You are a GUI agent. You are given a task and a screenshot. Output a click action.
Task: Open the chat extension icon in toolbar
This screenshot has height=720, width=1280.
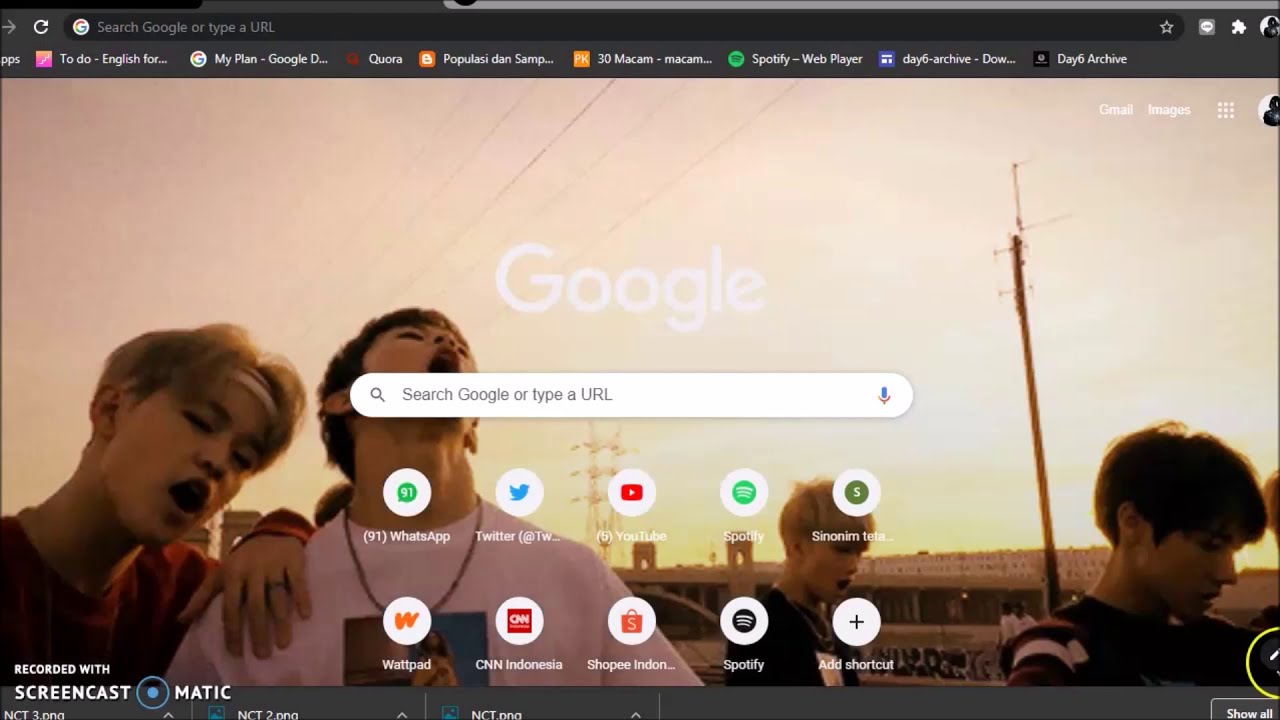click(1207, 27)
